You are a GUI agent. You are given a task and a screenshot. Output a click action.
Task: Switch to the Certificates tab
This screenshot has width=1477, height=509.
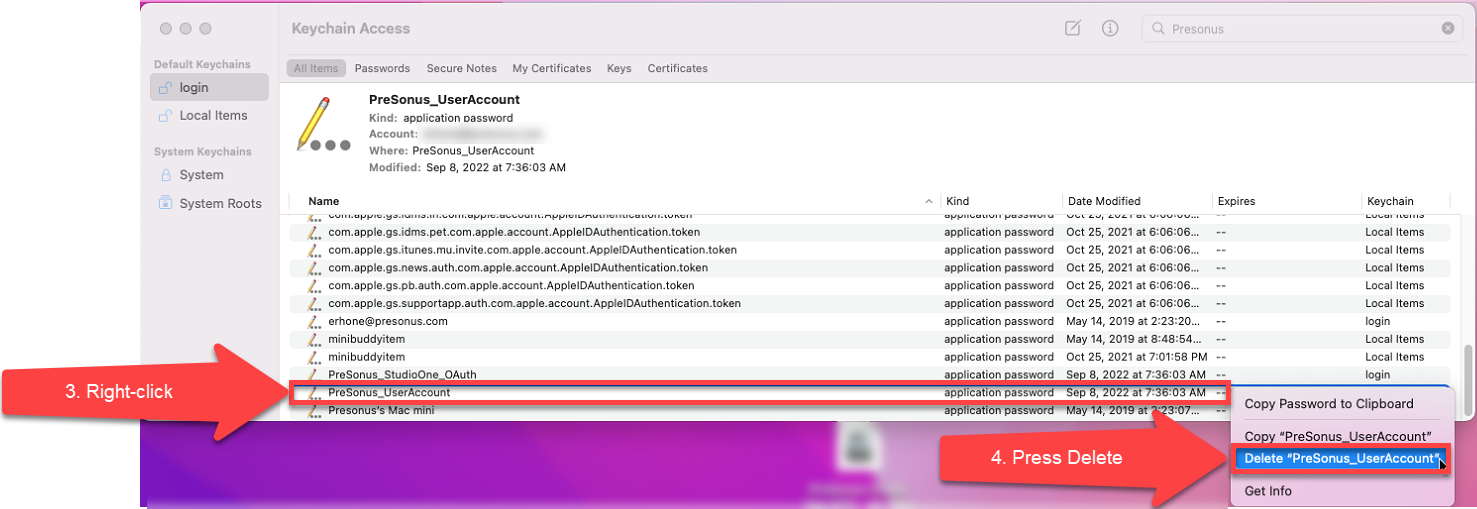(677, 68)
